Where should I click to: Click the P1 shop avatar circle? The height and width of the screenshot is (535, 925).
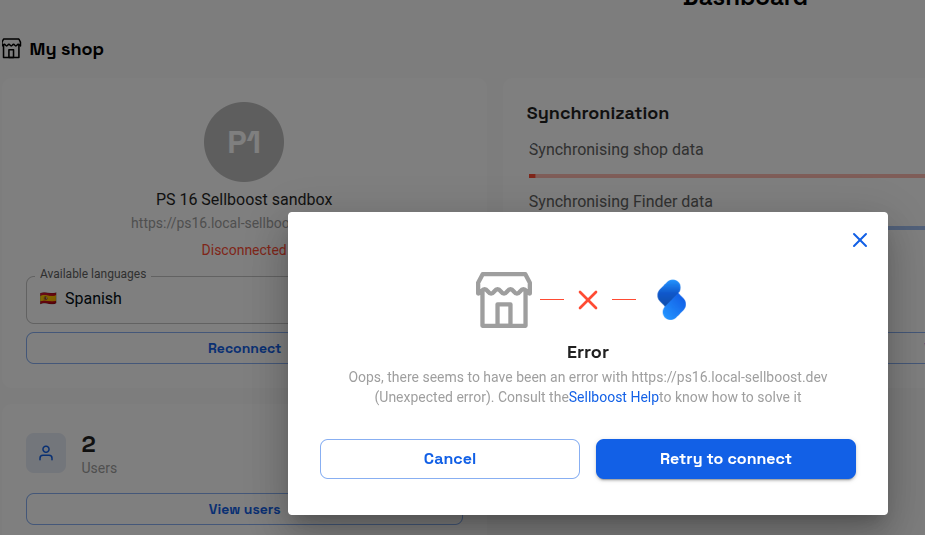click(x=244, y=142)
